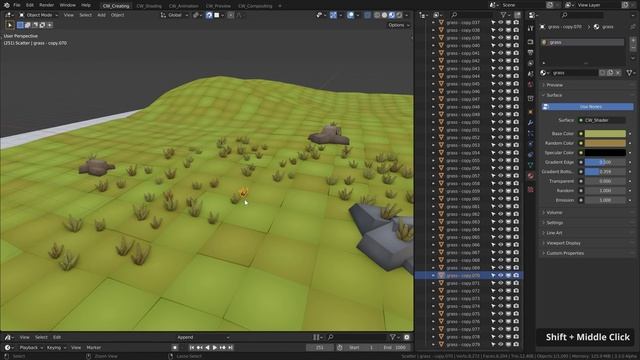Switch to the CW_Animation workspace tab
Viewport: 640px width, 360px height.
pos(184,6)
